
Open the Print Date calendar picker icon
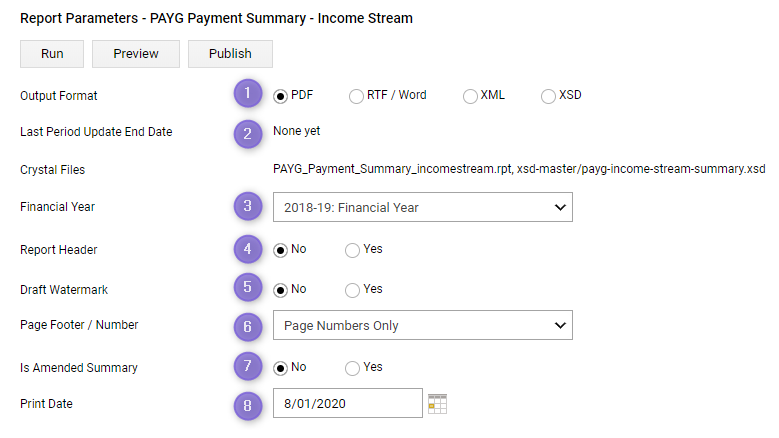tap(437, 404)
